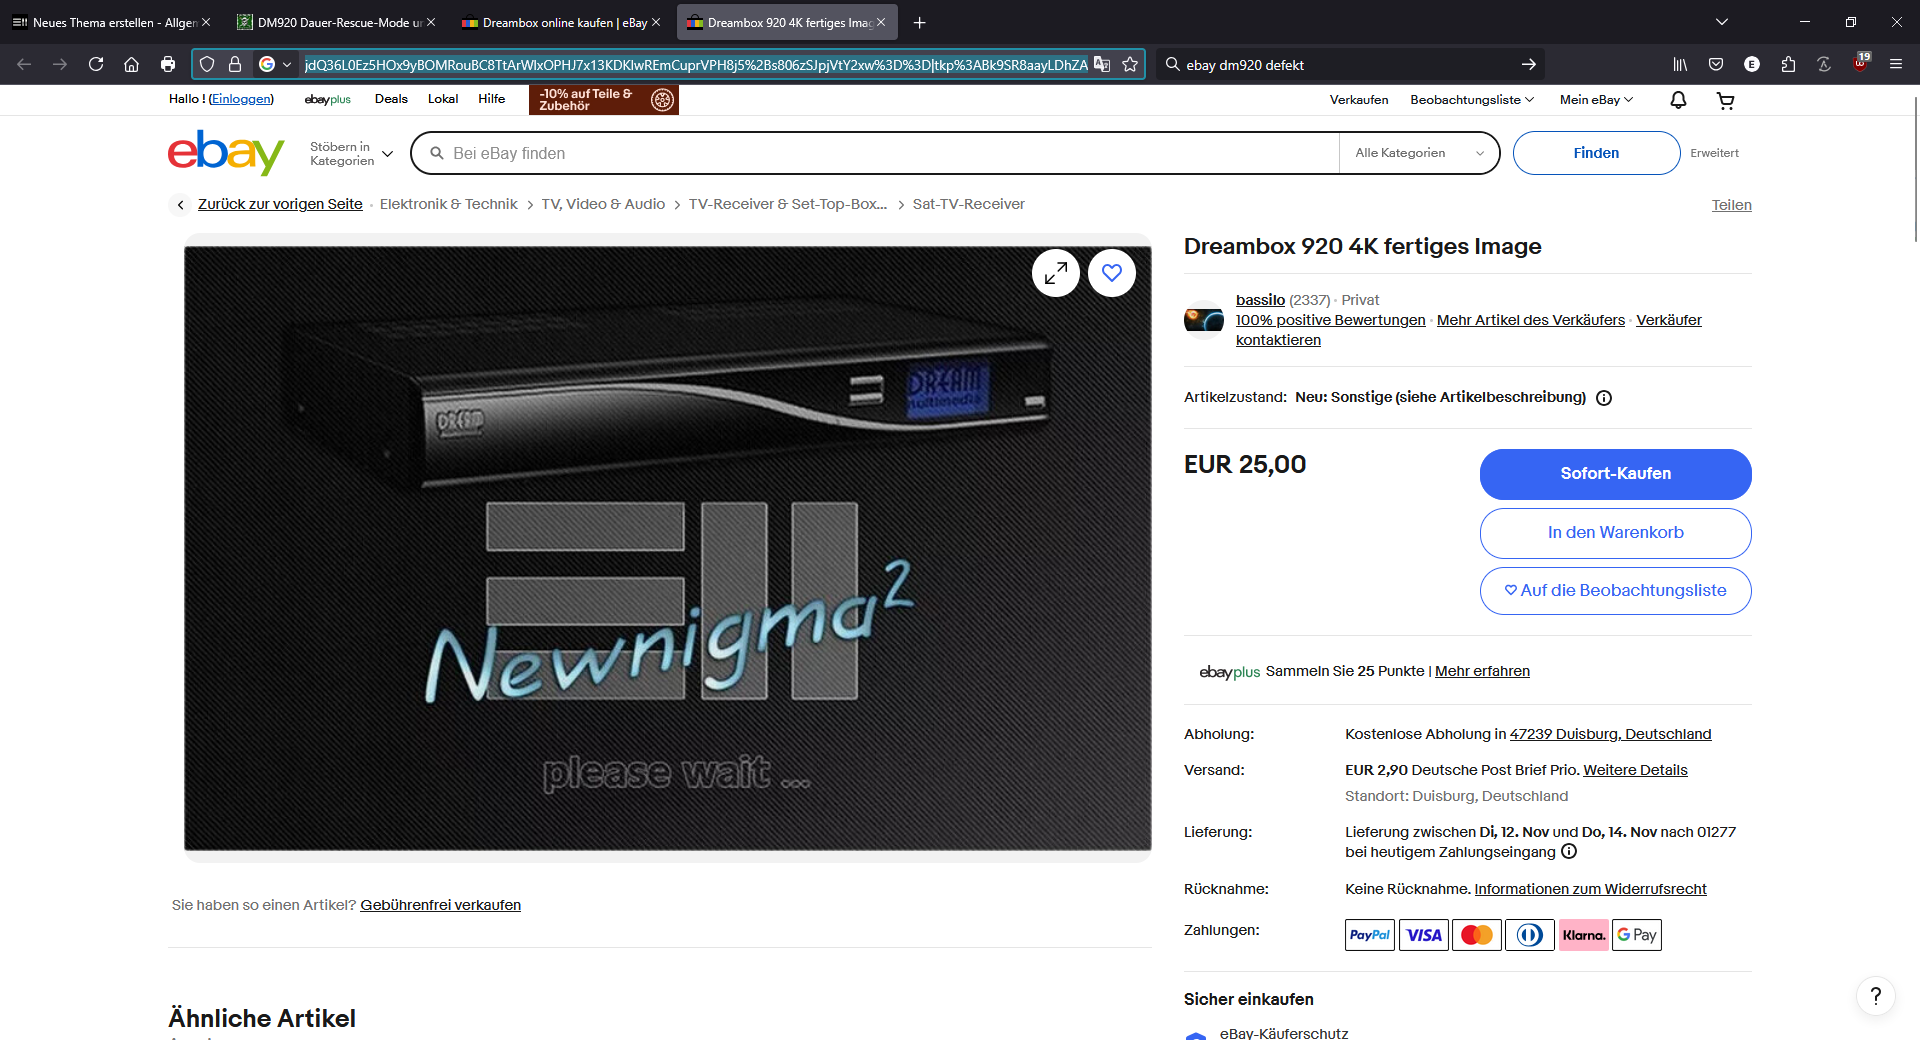Show delivery info icon next to Zahlungseingang
This screenshot has height=1040, width=1920.
pyautogui.click(x=1569, y=852)
